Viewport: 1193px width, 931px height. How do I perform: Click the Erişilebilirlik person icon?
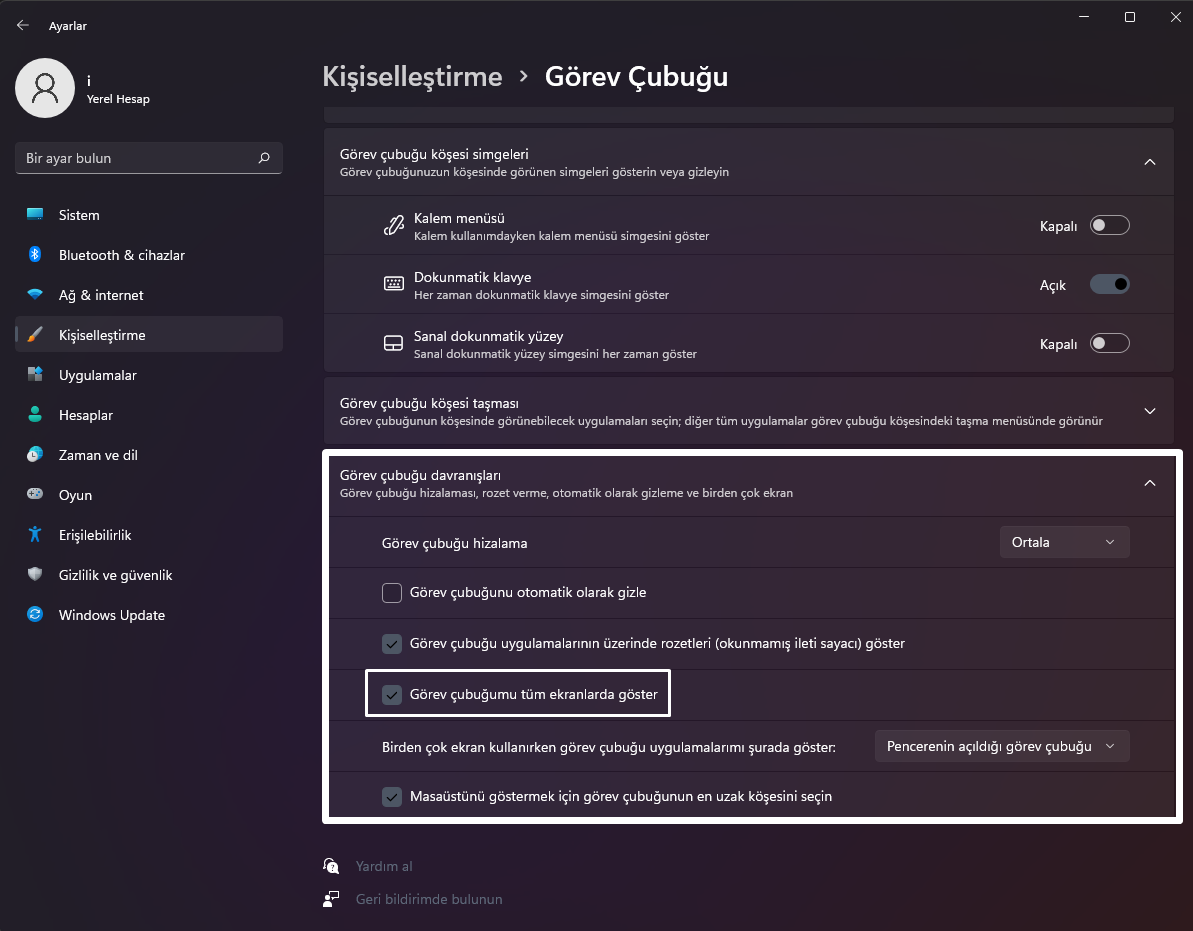[x=35, y=535]
